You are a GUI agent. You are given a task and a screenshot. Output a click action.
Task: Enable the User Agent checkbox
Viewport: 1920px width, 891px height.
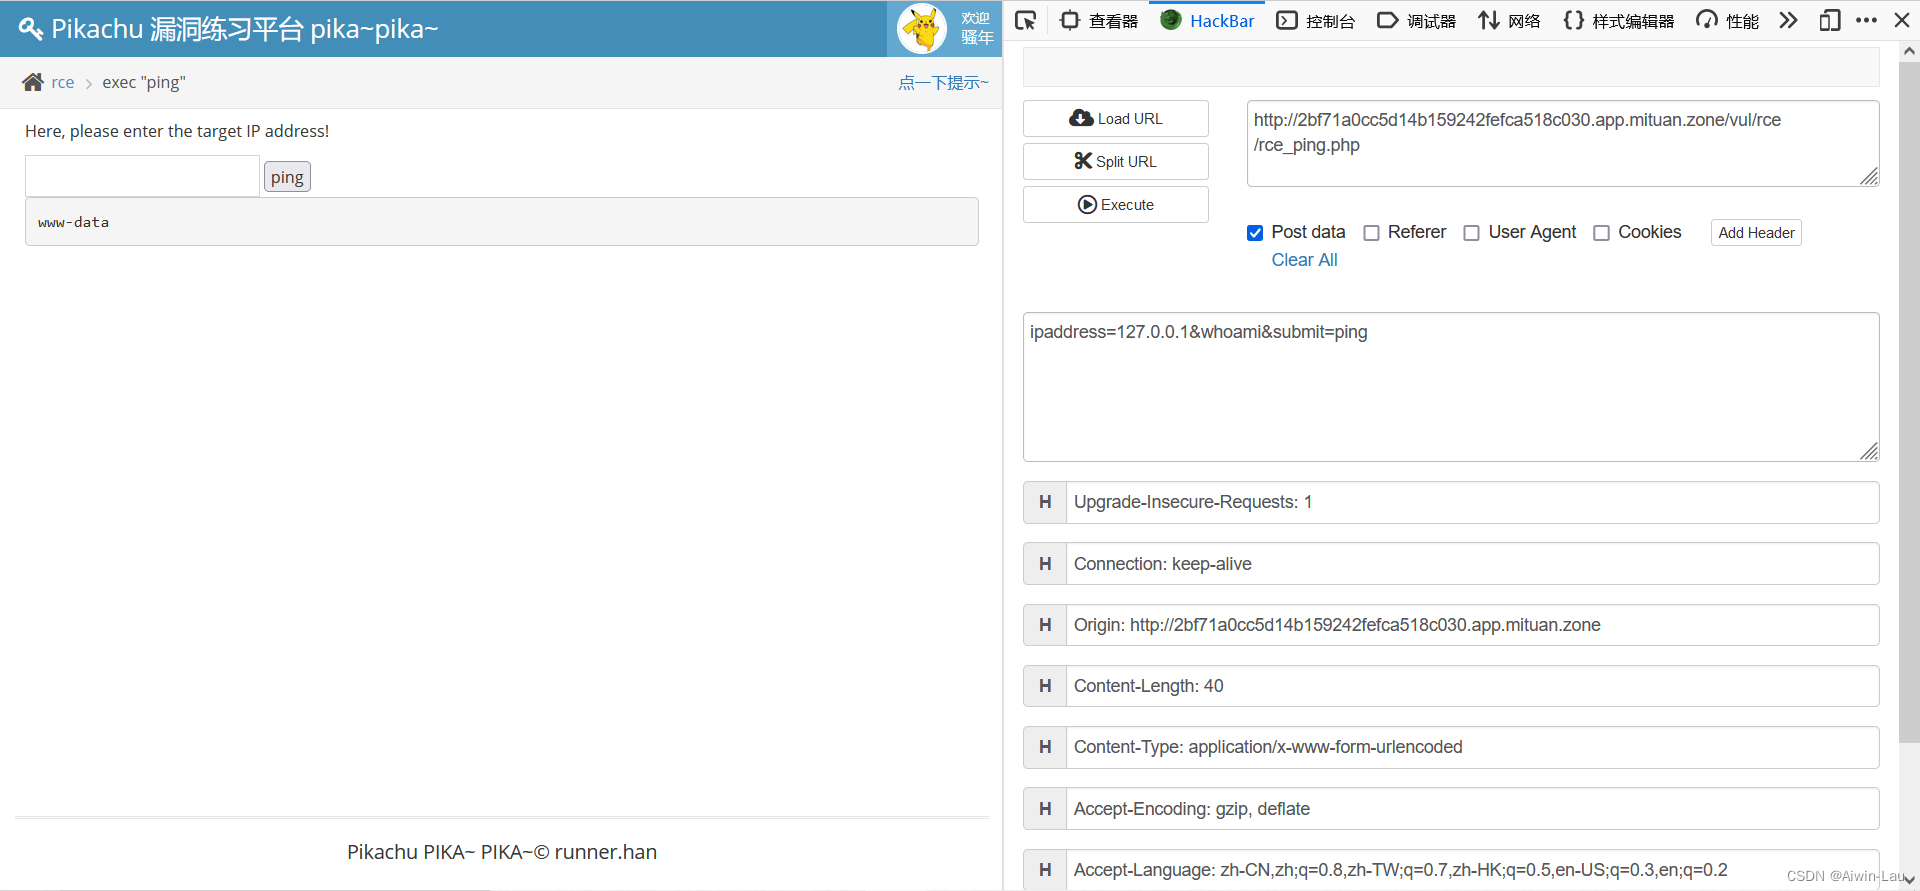pyautogui.click(x=1471, y=233)
